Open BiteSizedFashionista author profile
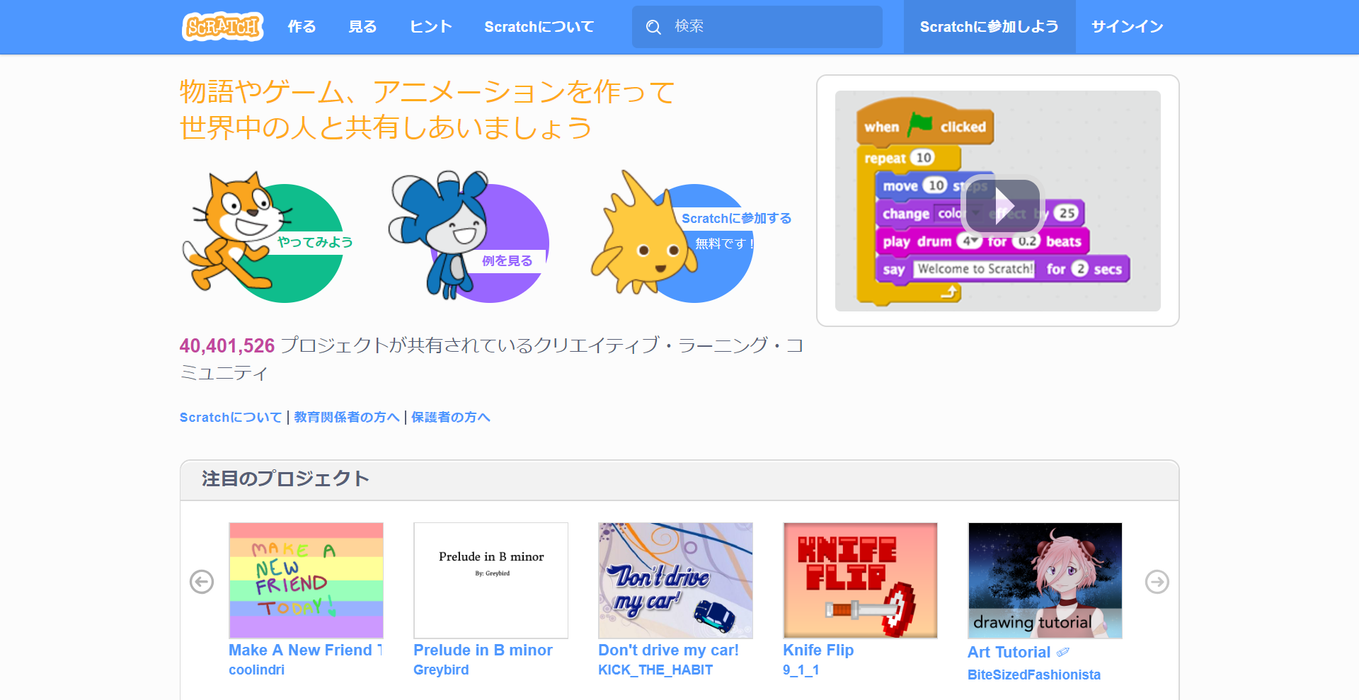The width and height of the screenshot is (1359, 700). click(x=1034, y=675)
